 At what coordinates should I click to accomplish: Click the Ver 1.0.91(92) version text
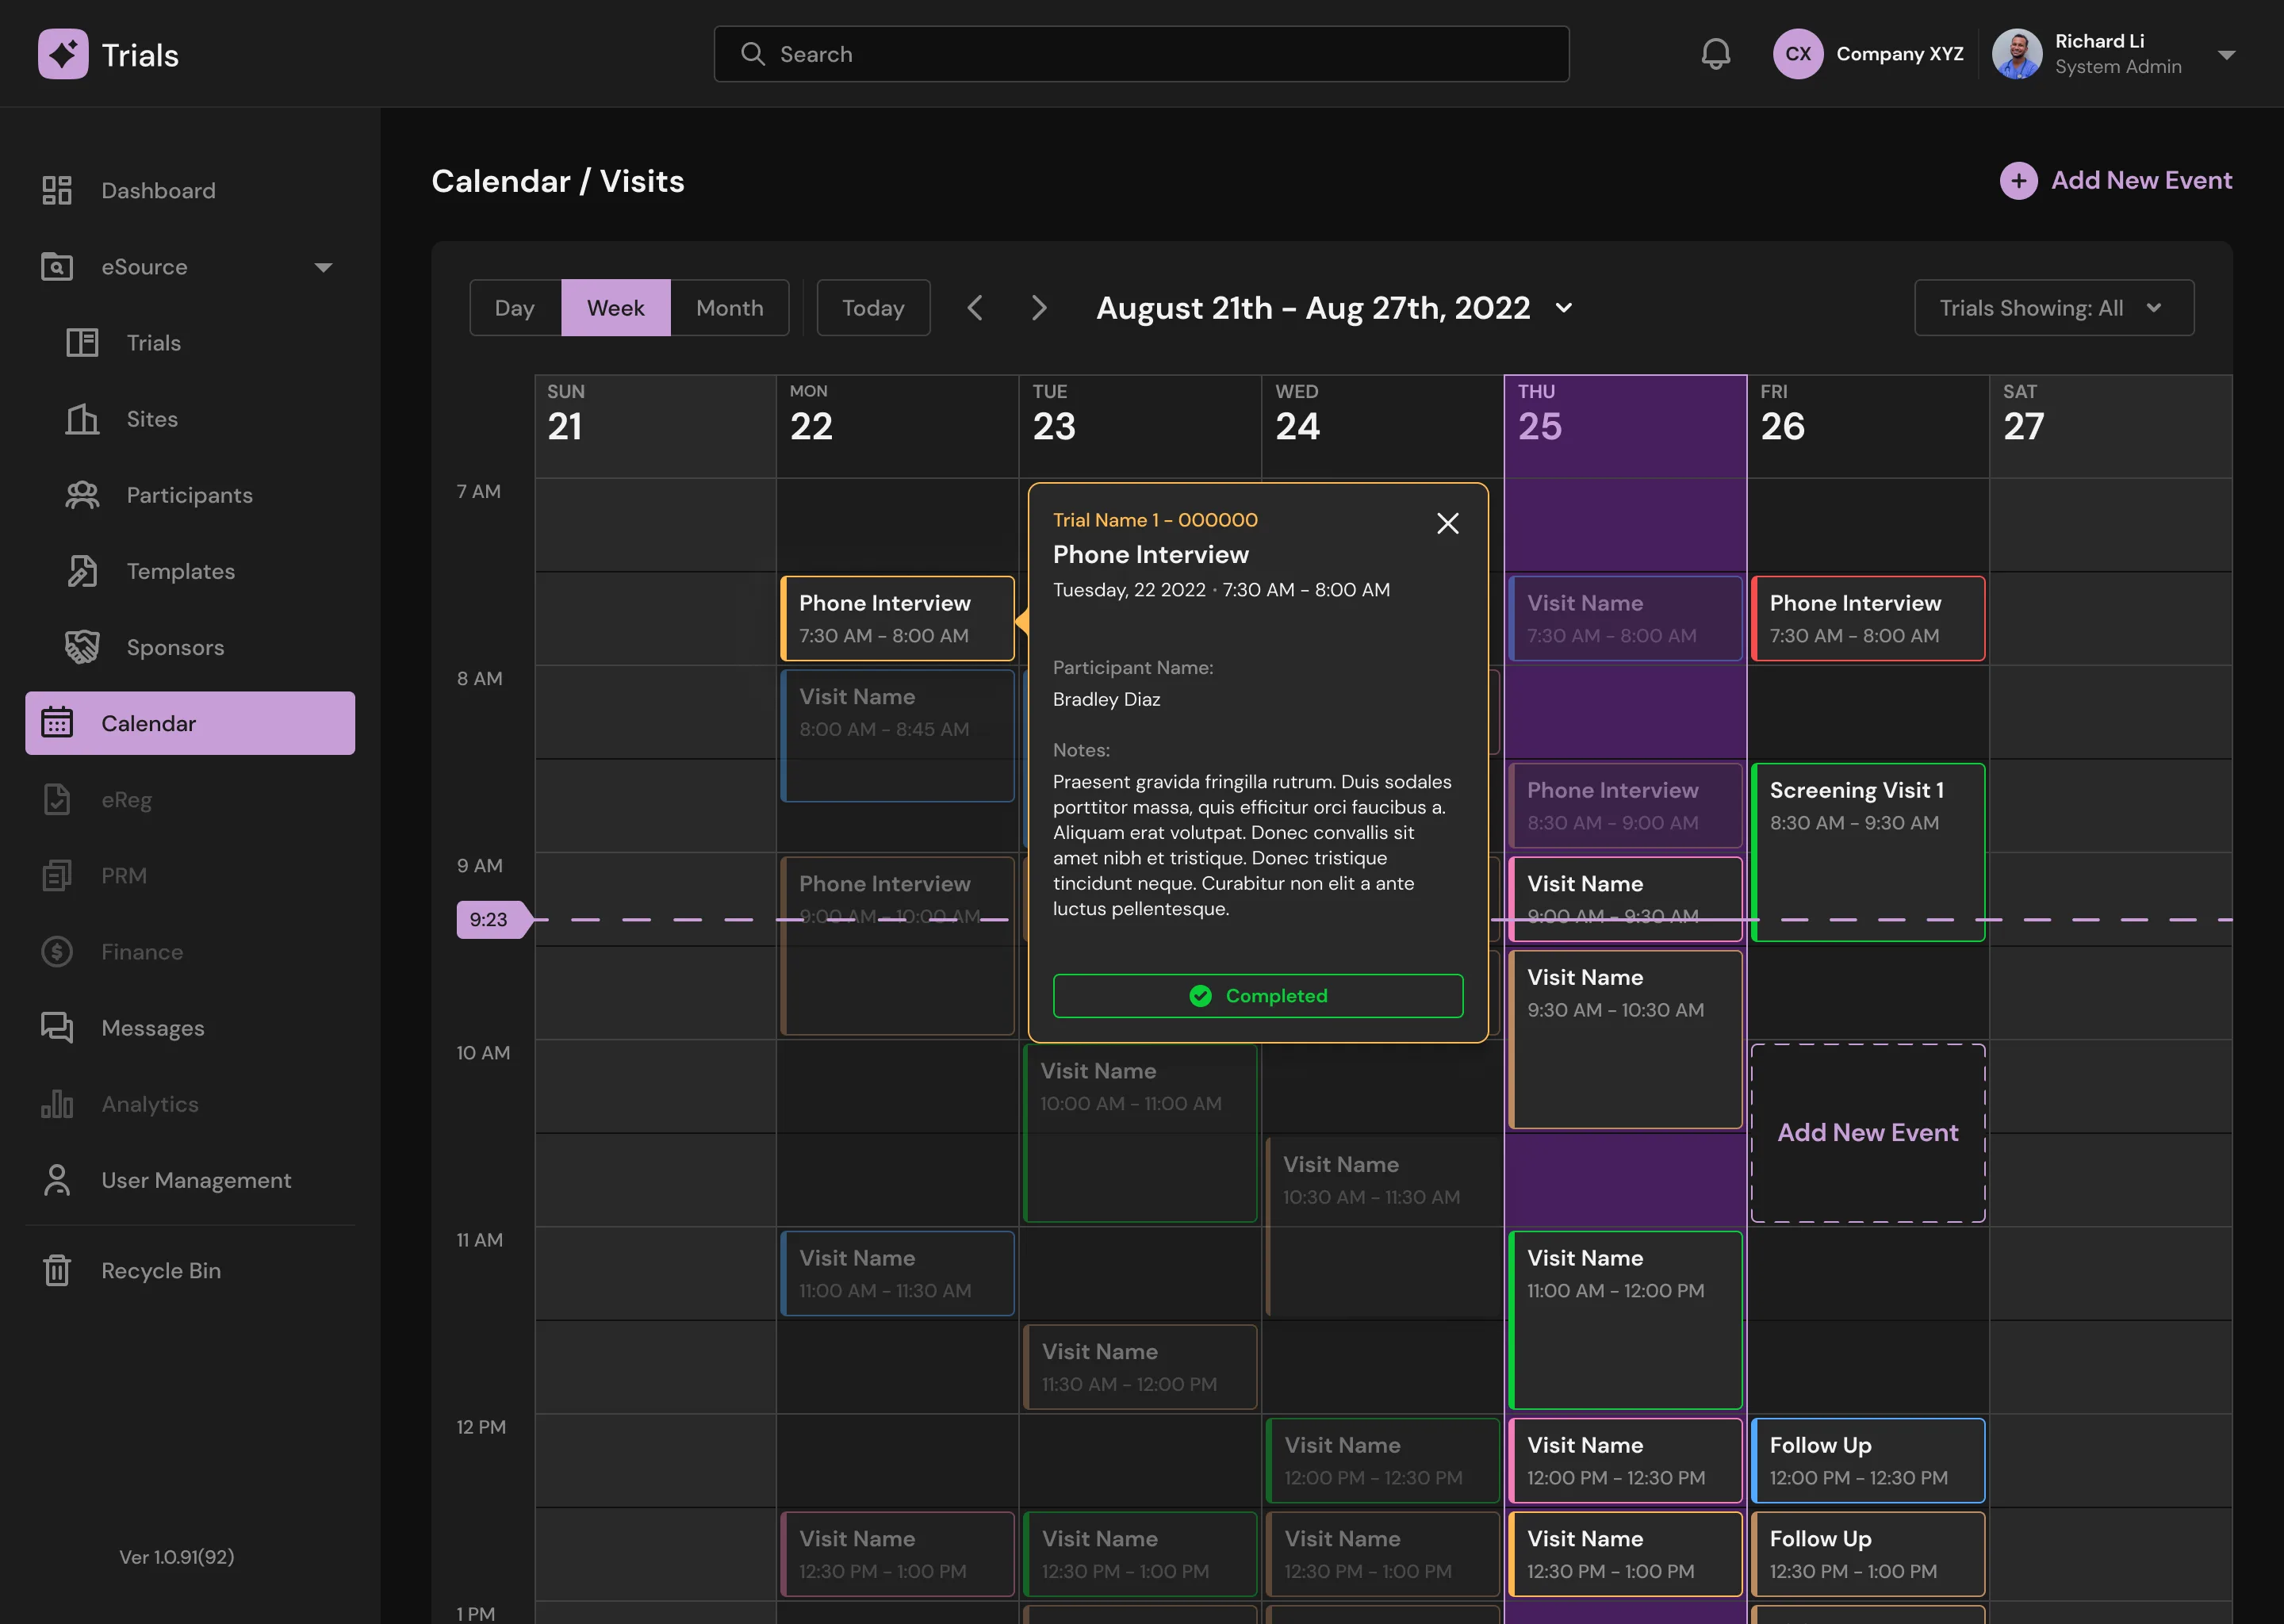pos(176,1557)
